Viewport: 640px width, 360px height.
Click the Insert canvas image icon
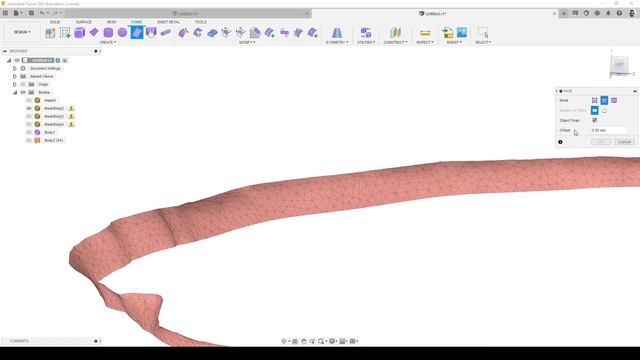462,32
